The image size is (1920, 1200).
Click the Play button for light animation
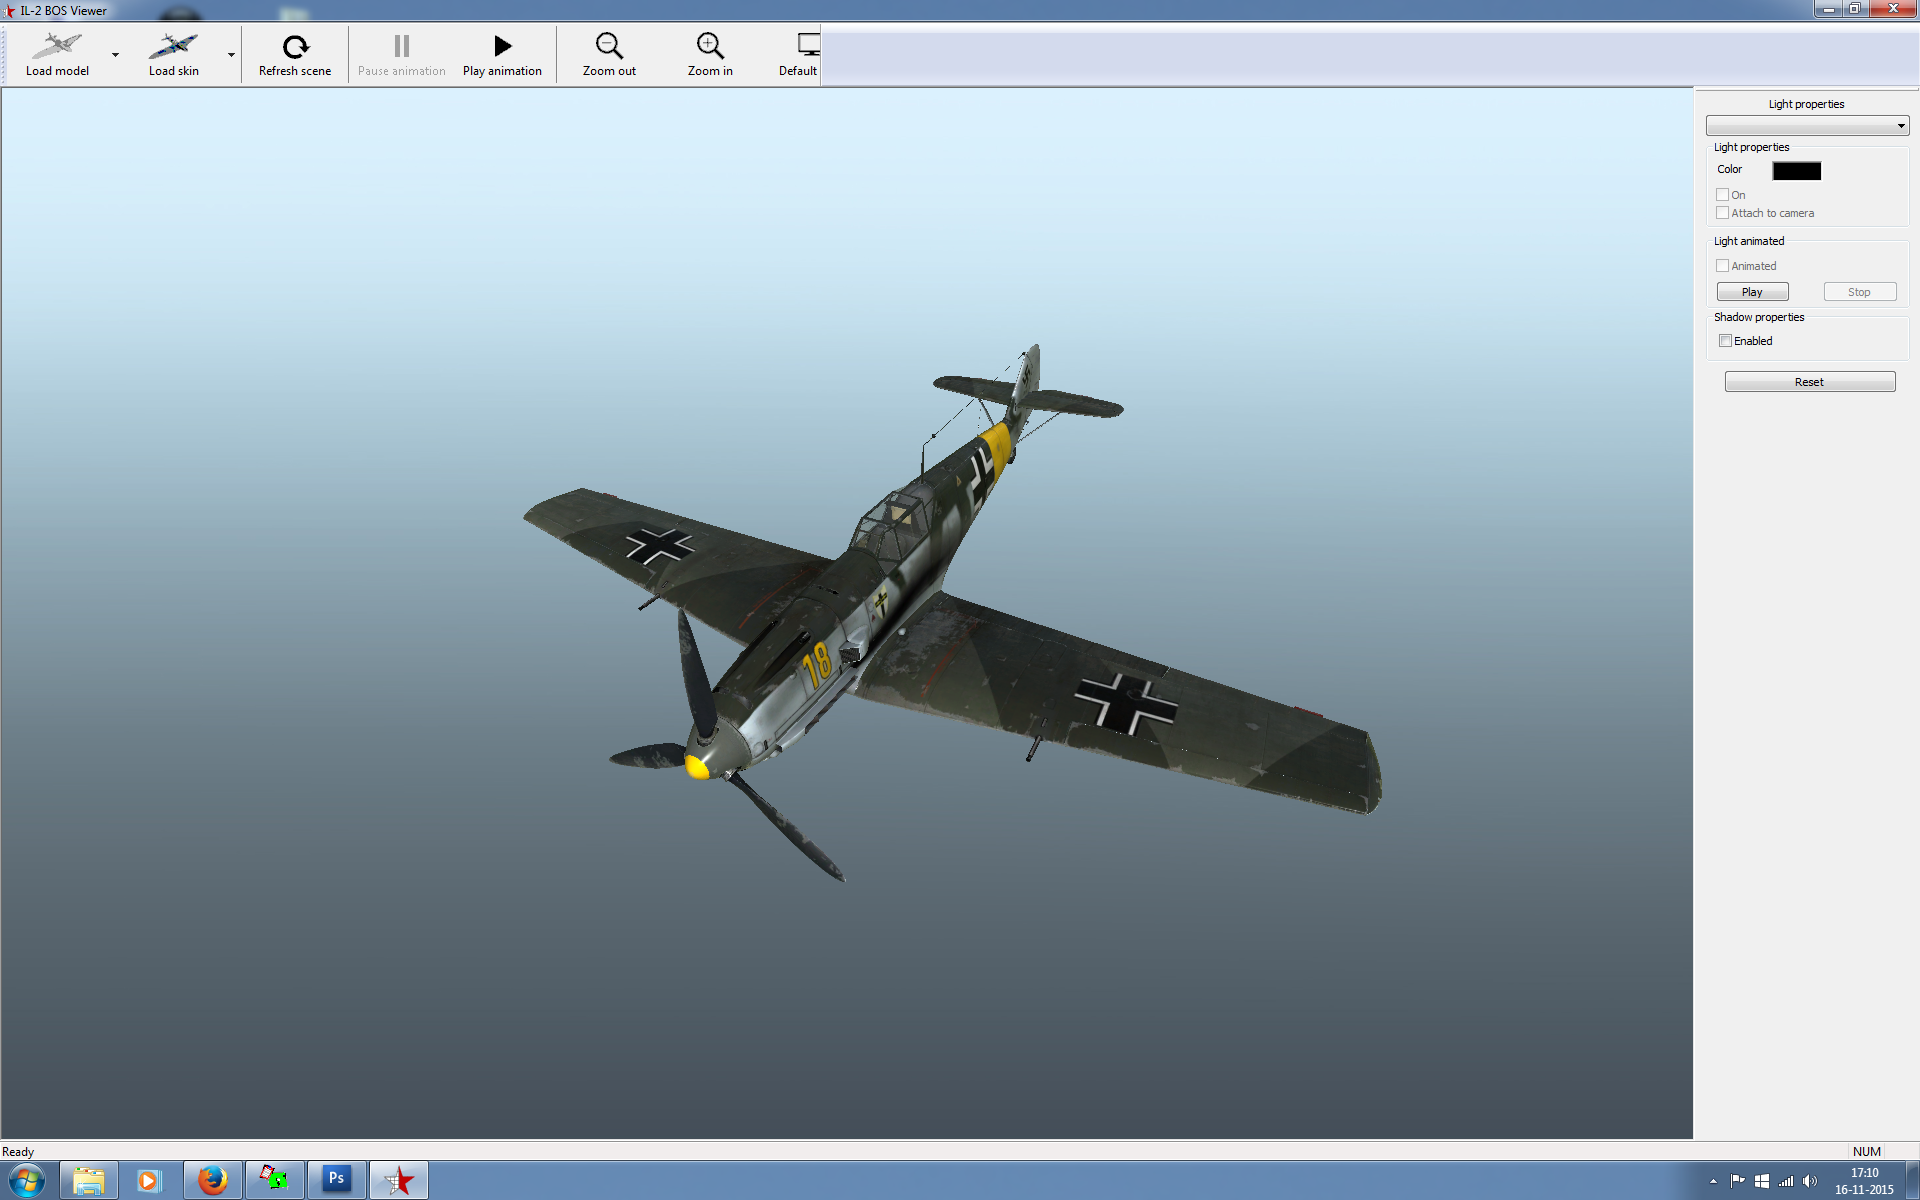pos(1752,292)
